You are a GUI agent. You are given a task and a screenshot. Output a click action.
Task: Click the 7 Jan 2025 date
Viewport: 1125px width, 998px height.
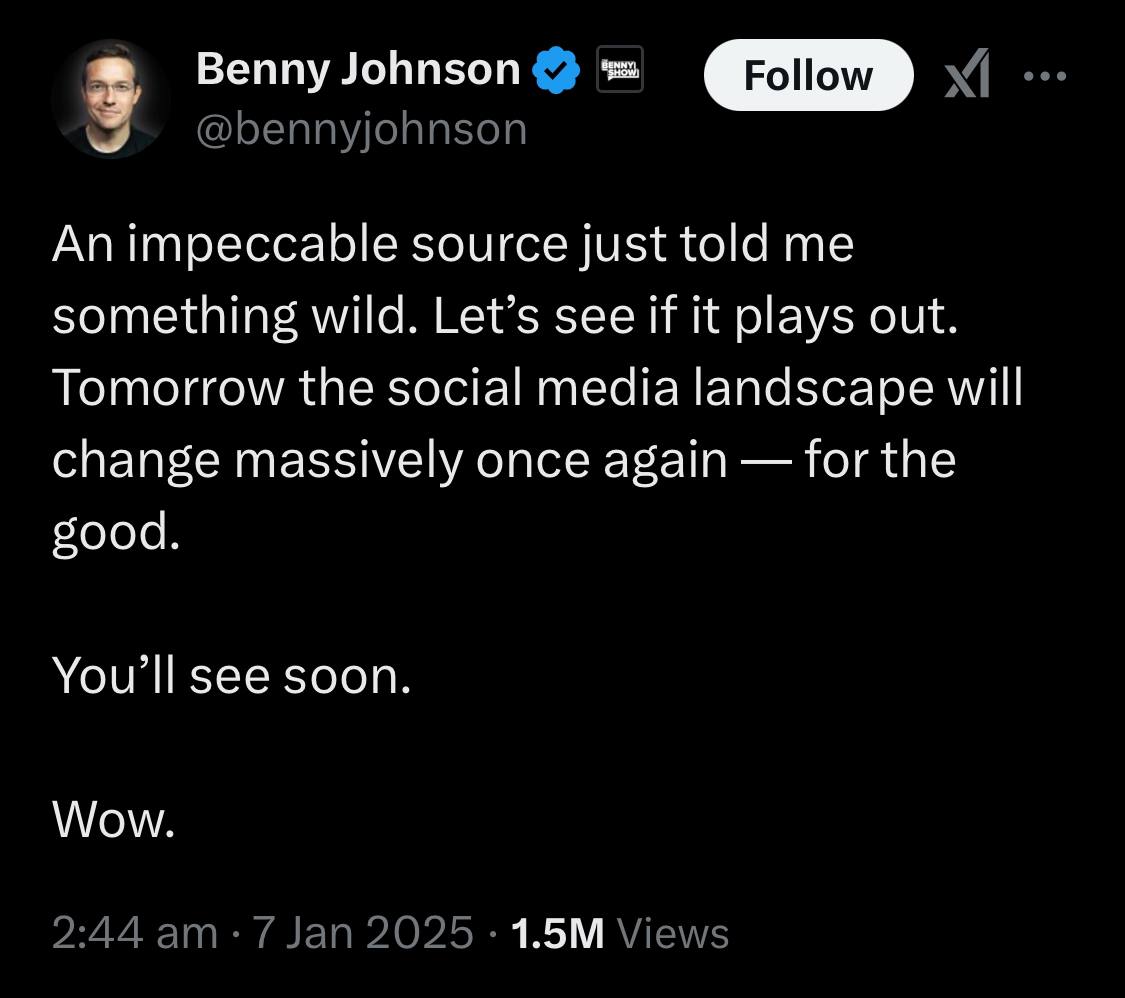click(x=362, y=933)
